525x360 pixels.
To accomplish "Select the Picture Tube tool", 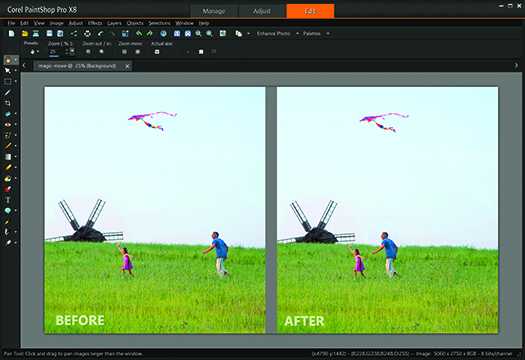I will pyautogui.click(x=8, y=189).
